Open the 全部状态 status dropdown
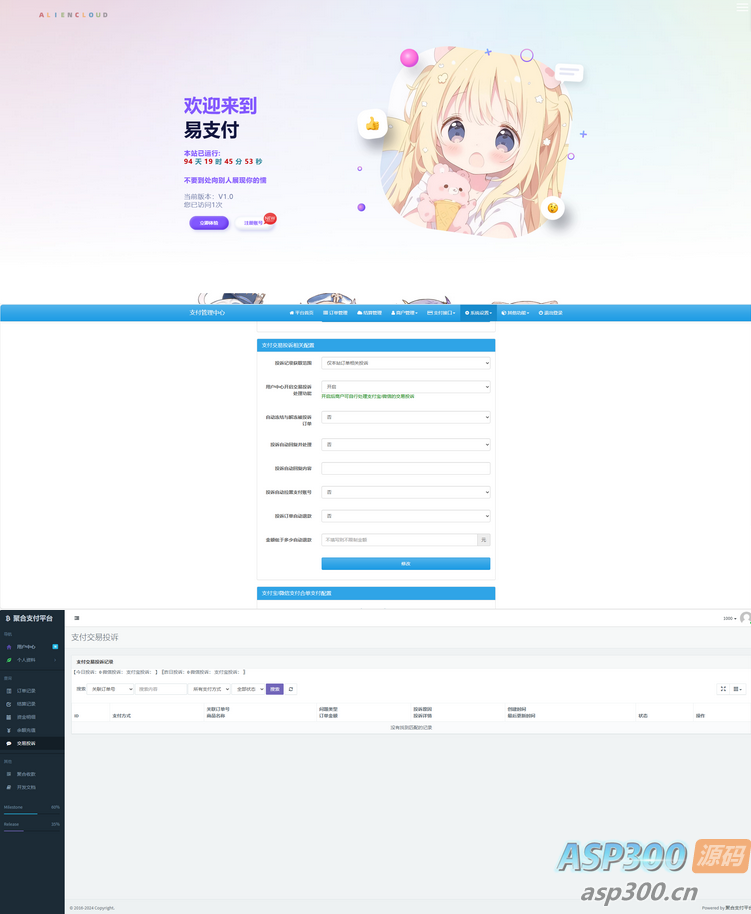 pos(249,689)
